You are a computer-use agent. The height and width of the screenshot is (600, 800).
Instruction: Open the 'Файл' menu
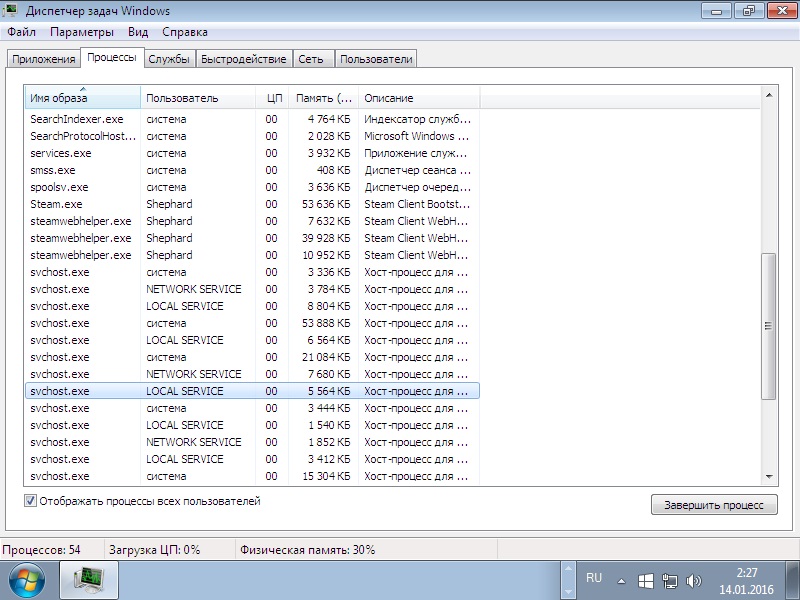pyautogui.click(x=21, y=32)
